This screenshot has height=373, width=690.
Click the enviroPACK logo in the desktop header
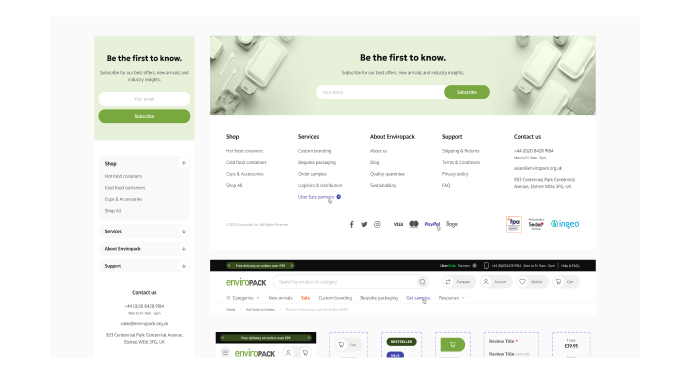pyautogui.click(x=246, y=282)
